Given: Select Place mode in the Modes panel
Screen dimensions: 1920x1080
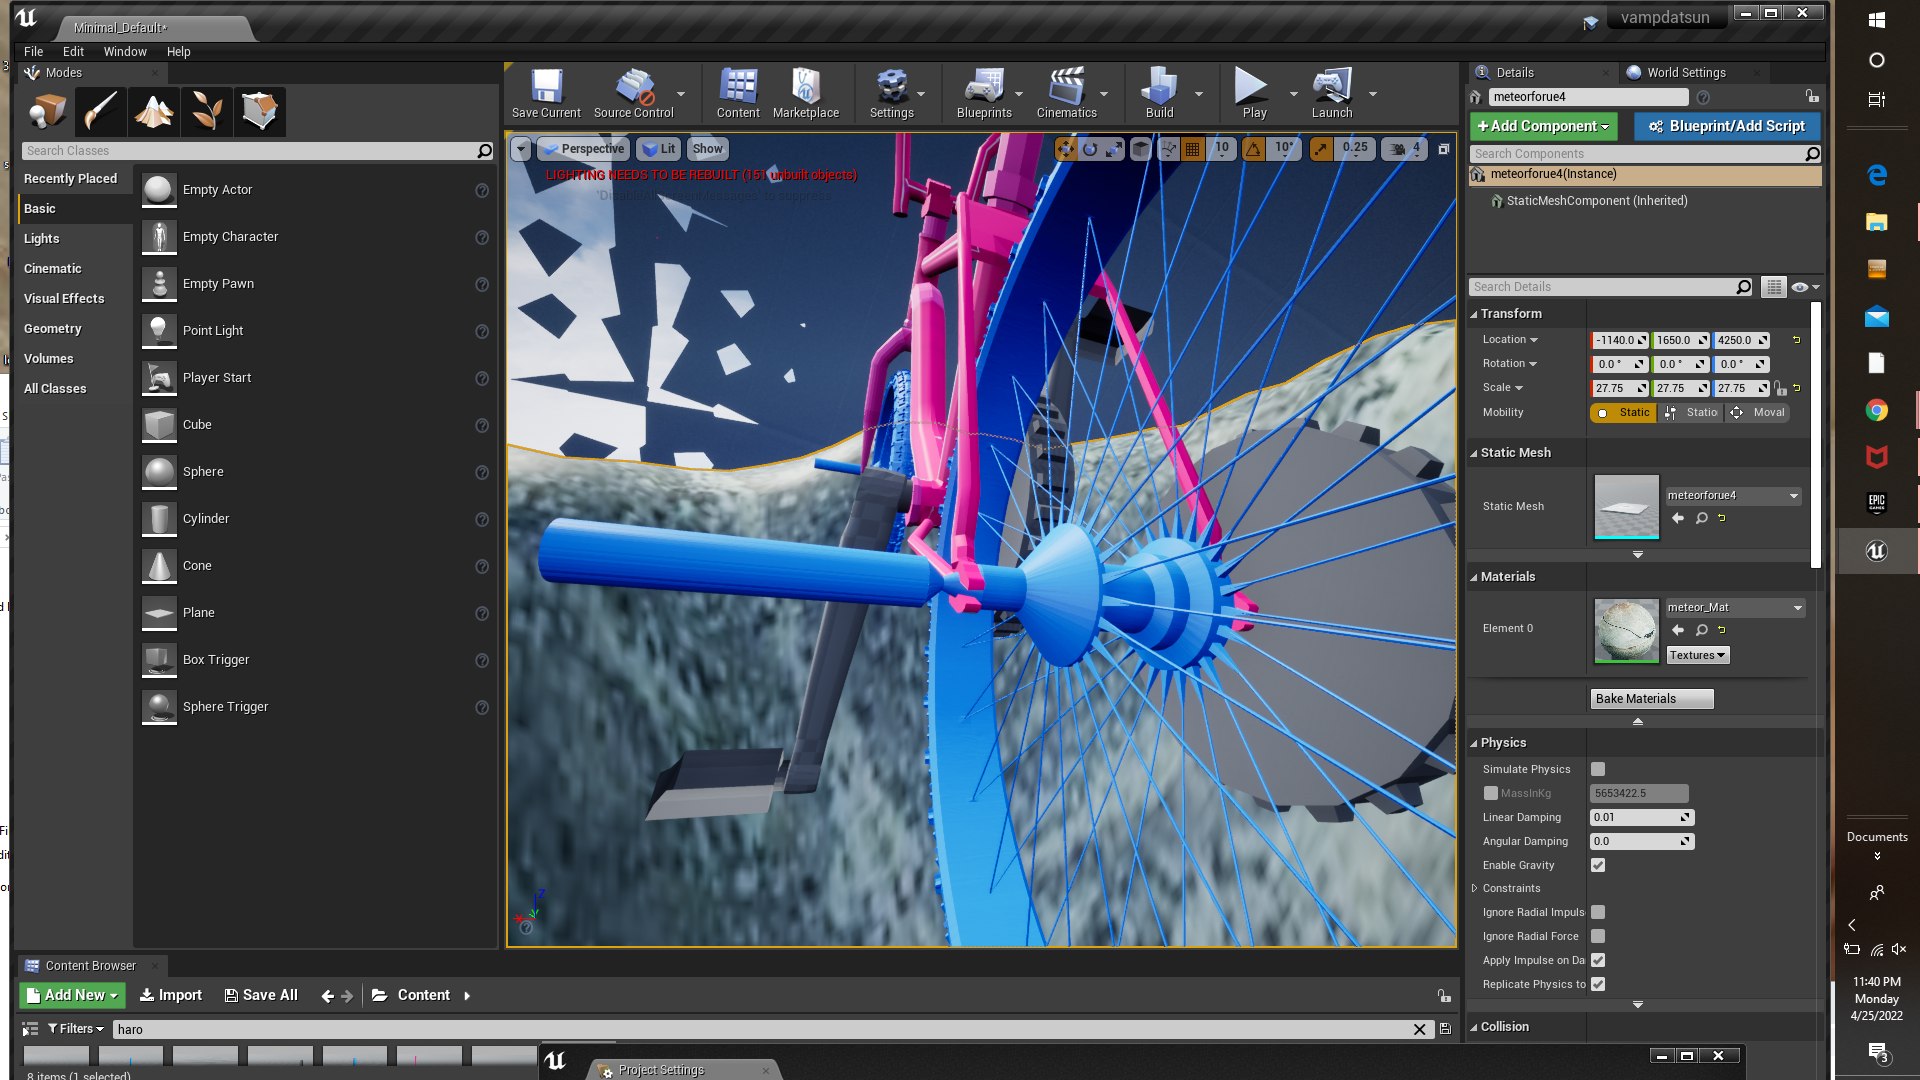Looking at the screenshot, I should tap(47, 111).
